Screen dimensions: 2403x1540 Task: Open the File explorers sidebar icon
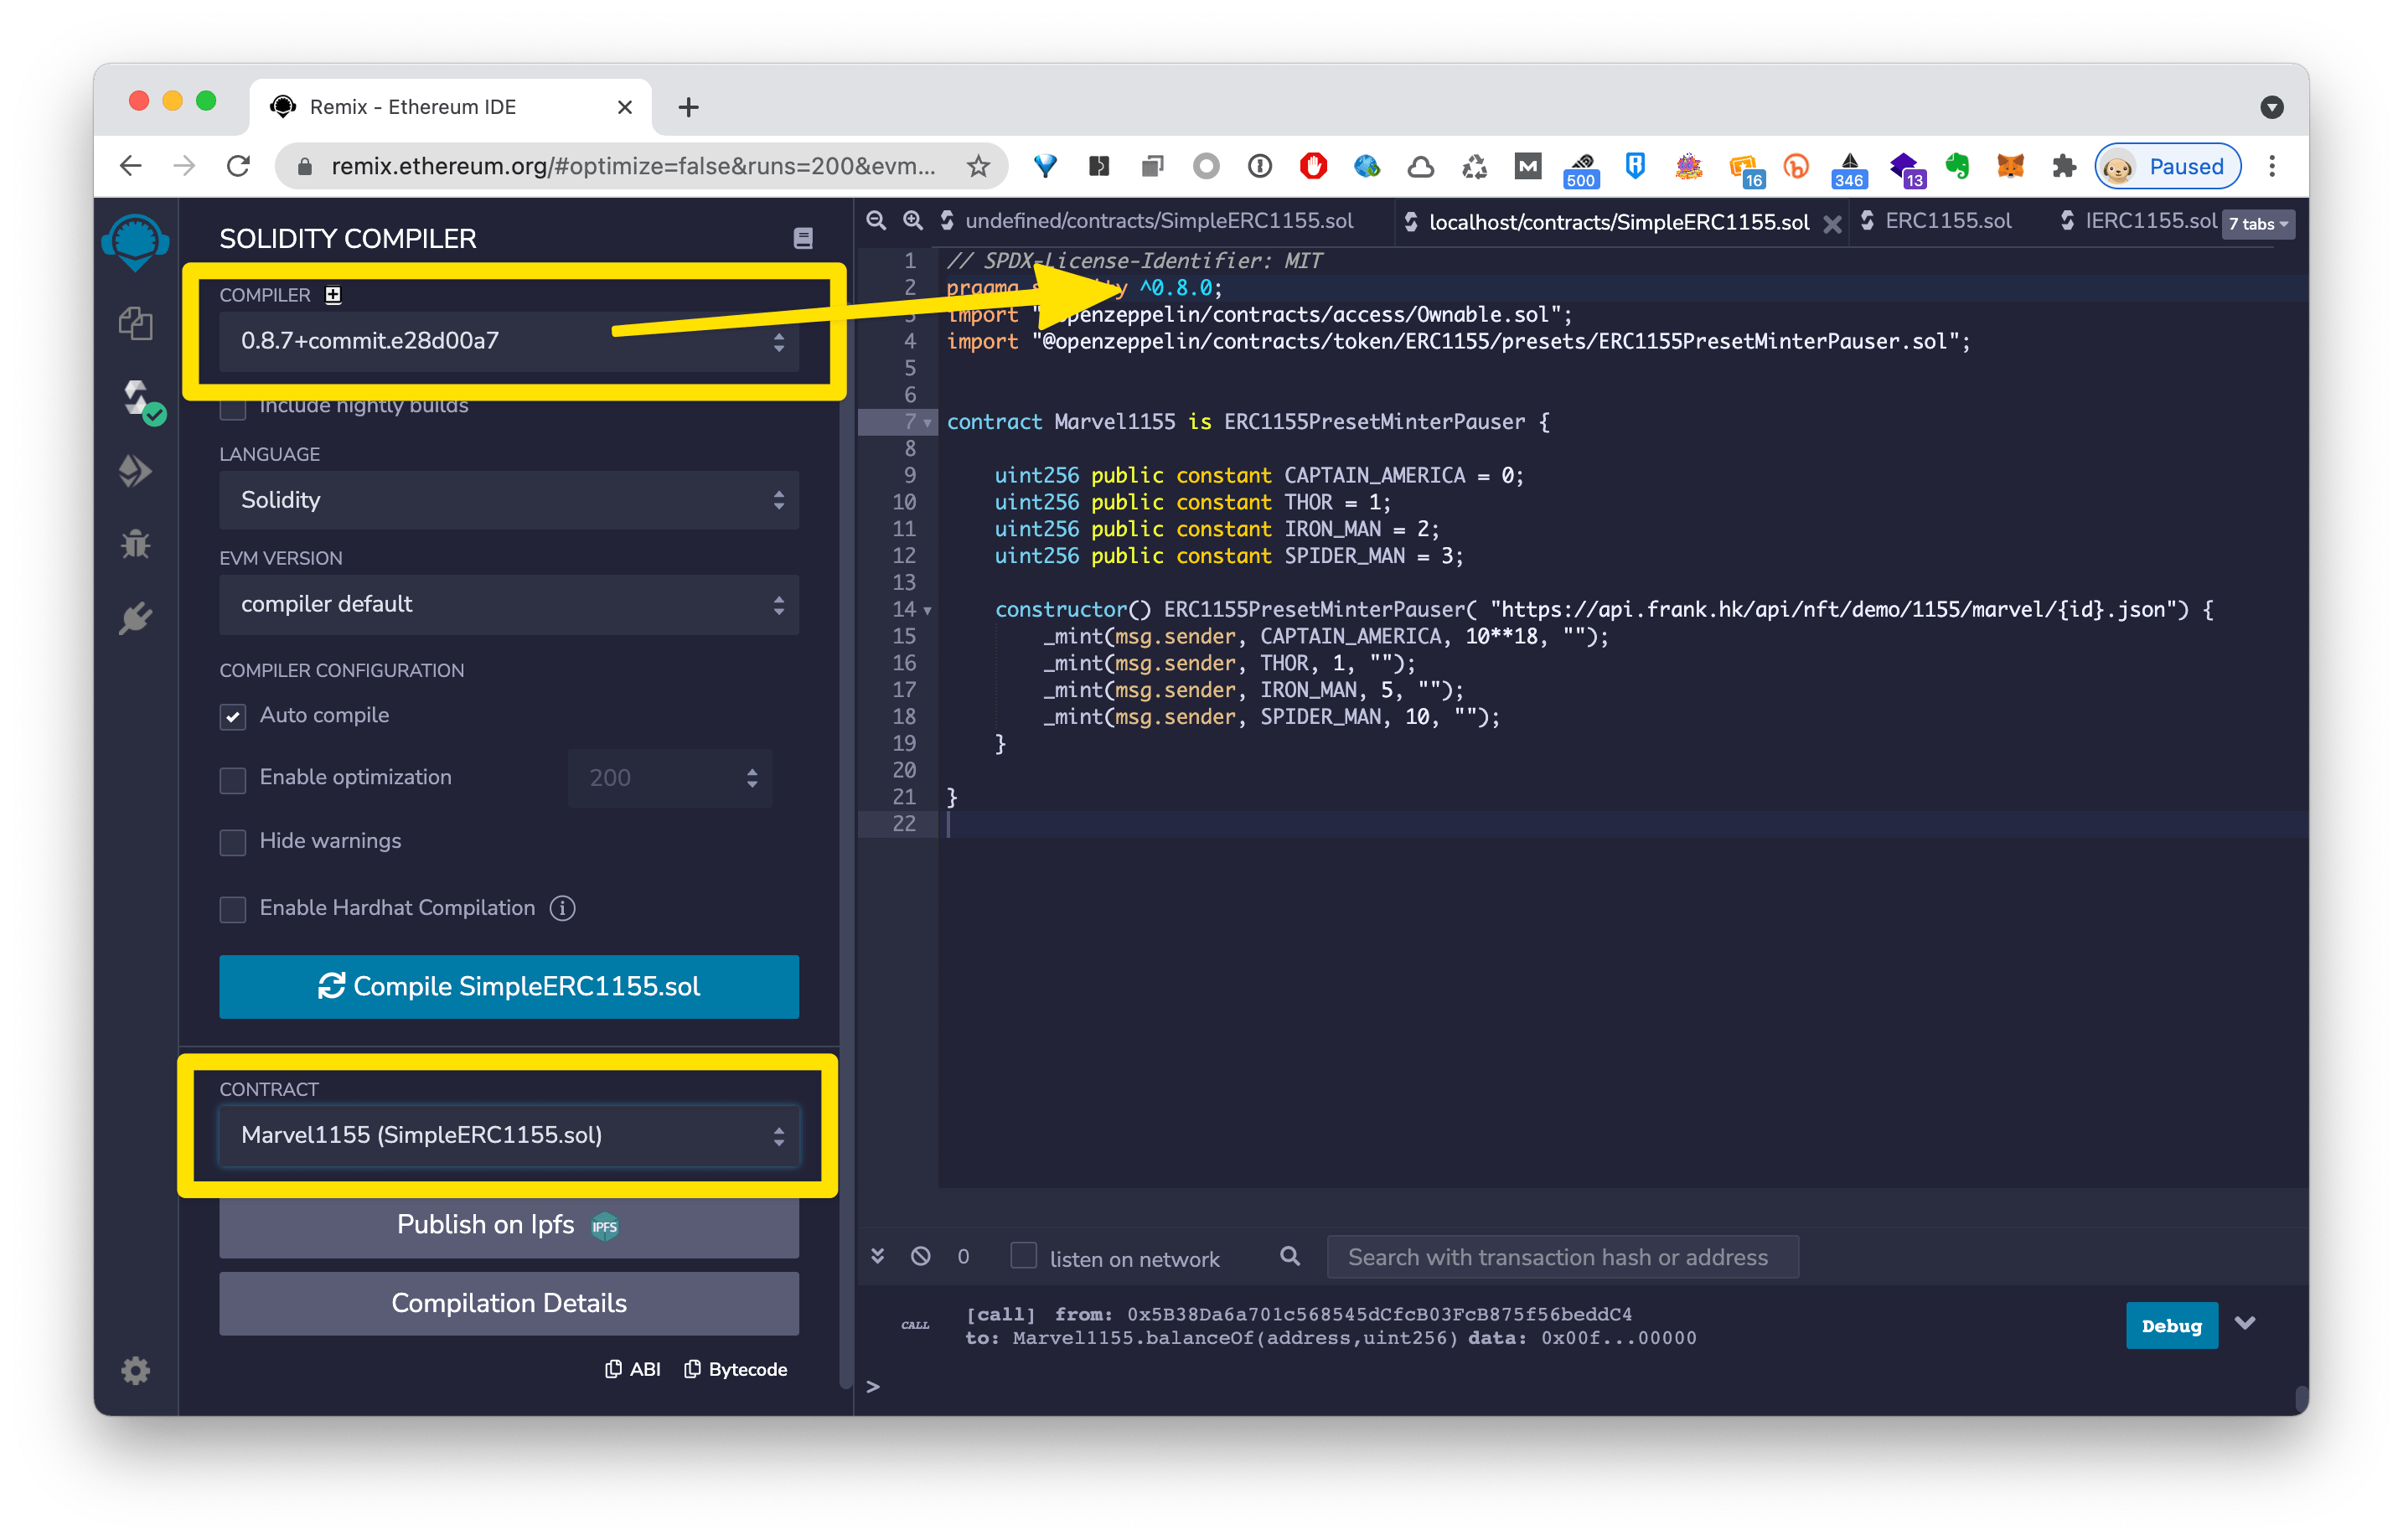[x=135, y=323]
